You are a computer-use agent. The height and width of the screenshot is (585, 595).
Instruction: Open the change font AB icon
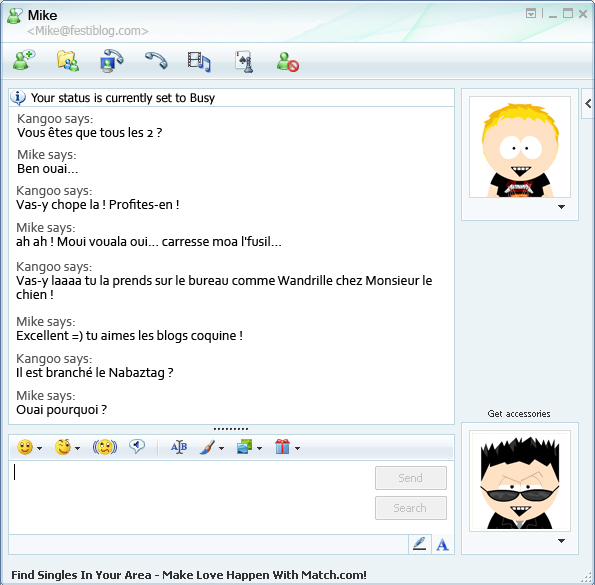[x=179, y=447]
